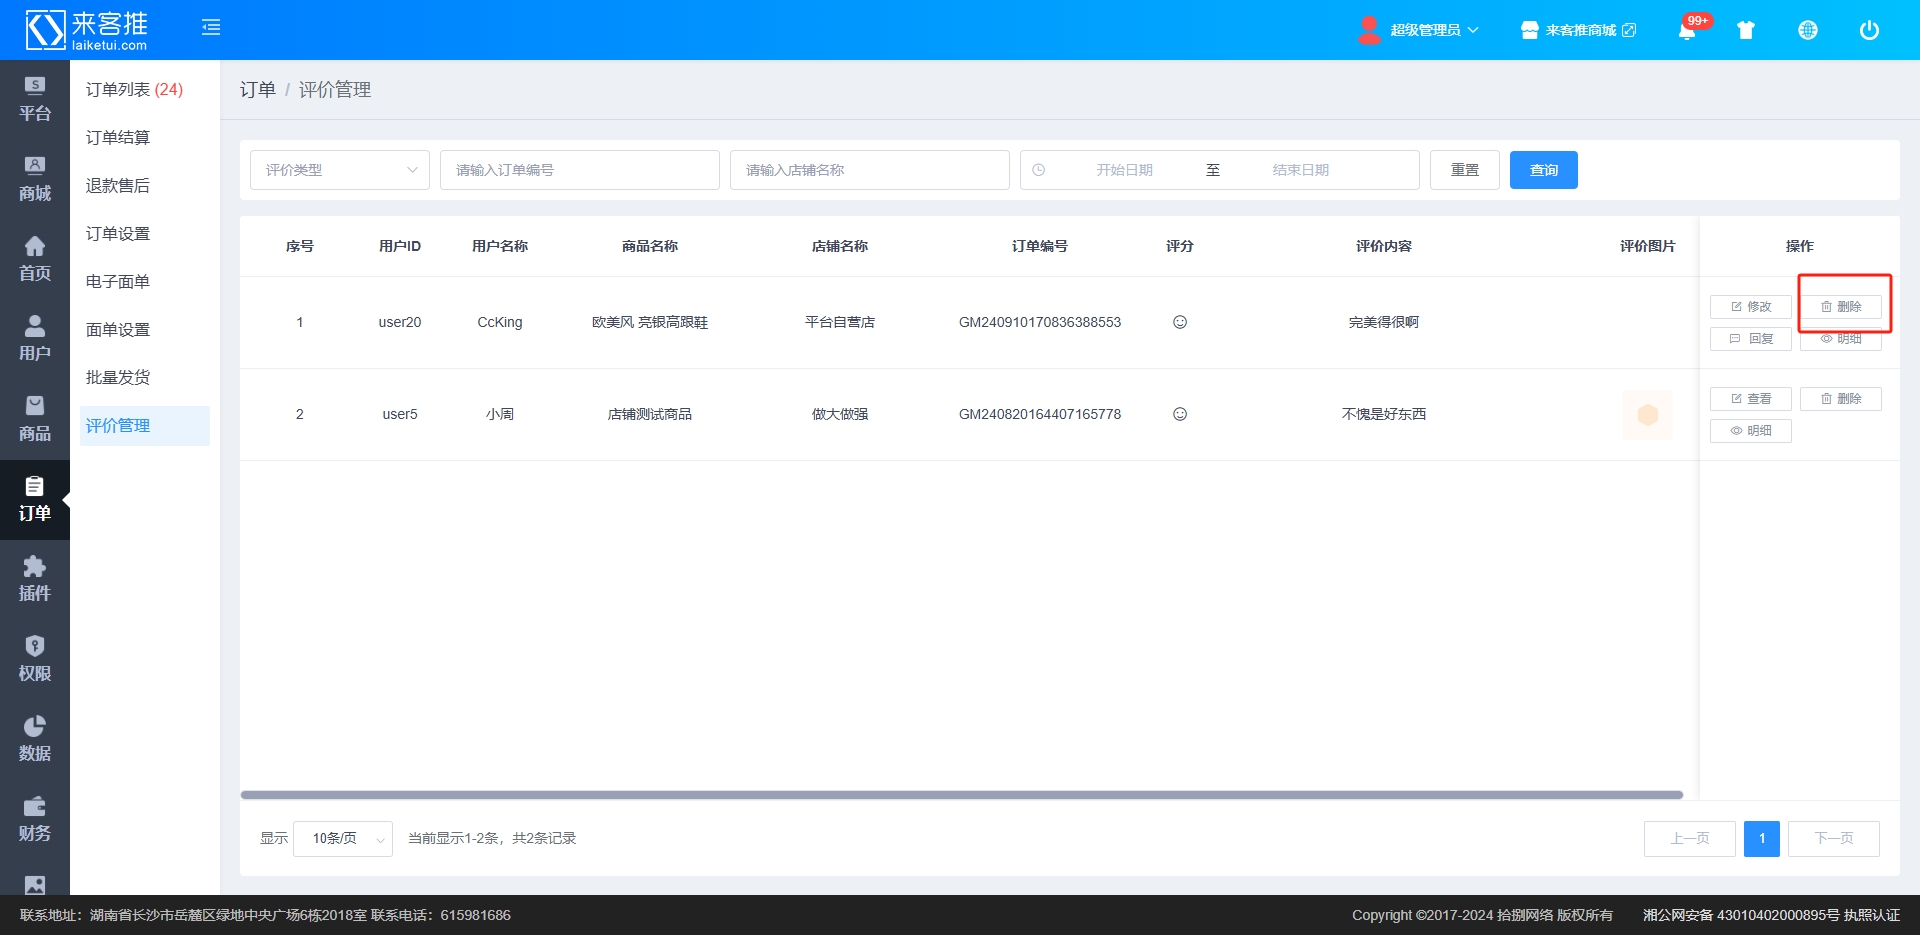Go to 权限 permissions in sidebar
The height and width of the screenshot is (935, 1920).
pyautogui.click(x=35, y=659)
